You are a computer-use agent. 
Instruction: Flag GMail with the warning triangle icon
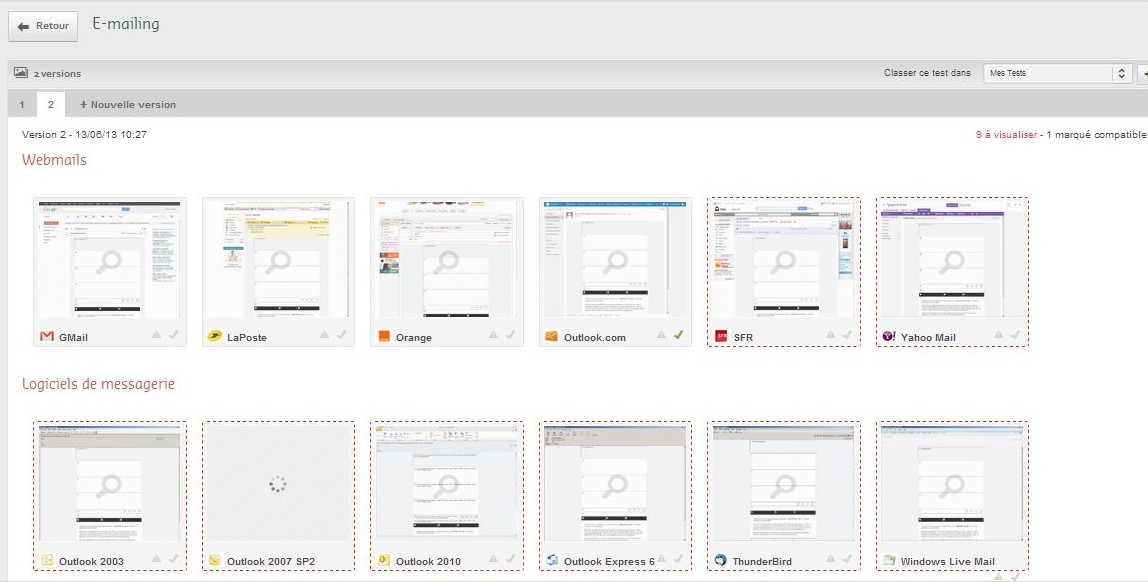(x=156, y=335)
